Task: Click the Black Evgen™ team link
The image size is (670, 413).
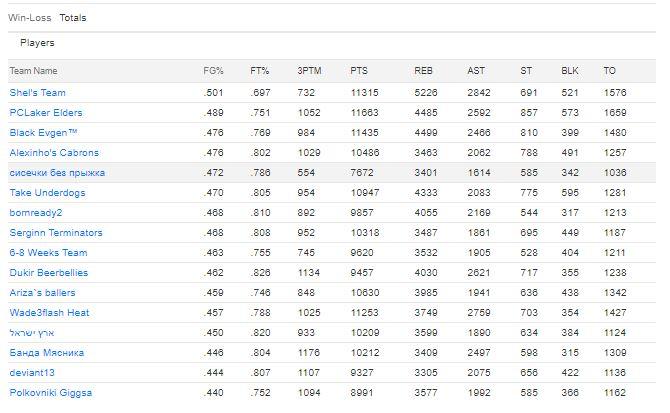Action: coord(43,133)
